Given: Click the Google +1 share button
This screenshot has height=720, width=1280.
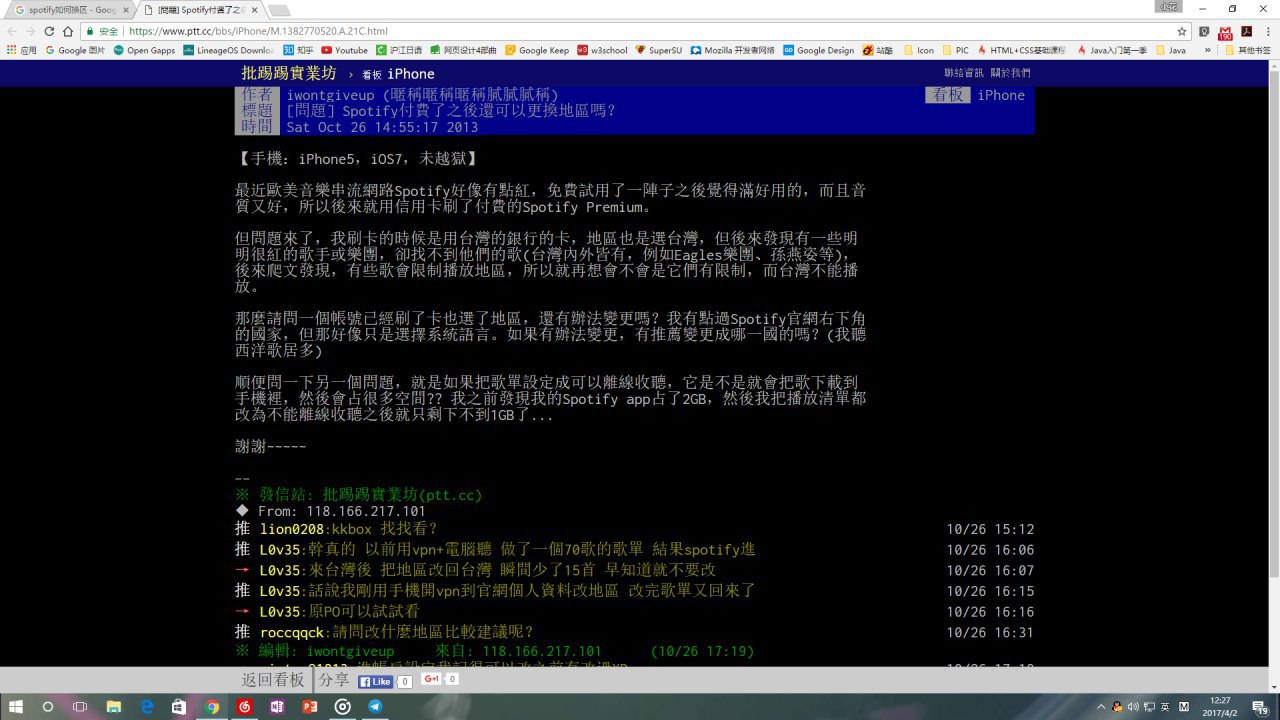Looking at the screenshot, I should [432, 680].
